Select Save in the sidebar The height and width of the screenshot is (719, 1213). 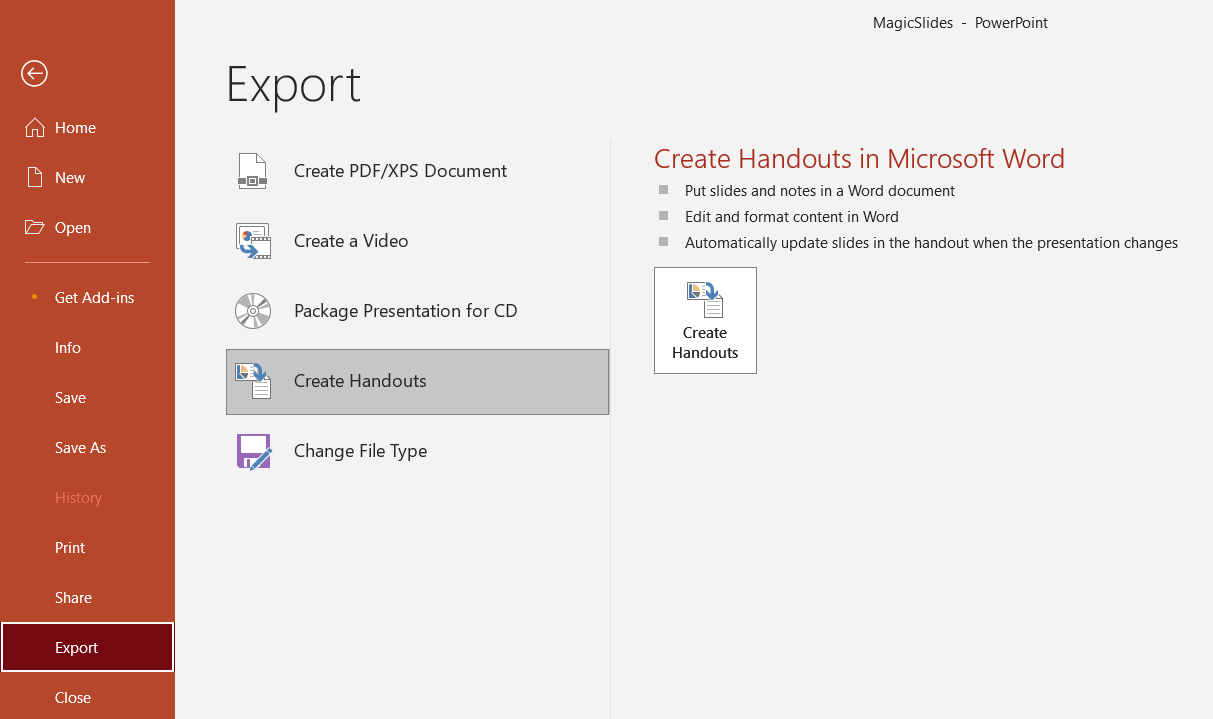pyautogui.click(x=70, y=398)
